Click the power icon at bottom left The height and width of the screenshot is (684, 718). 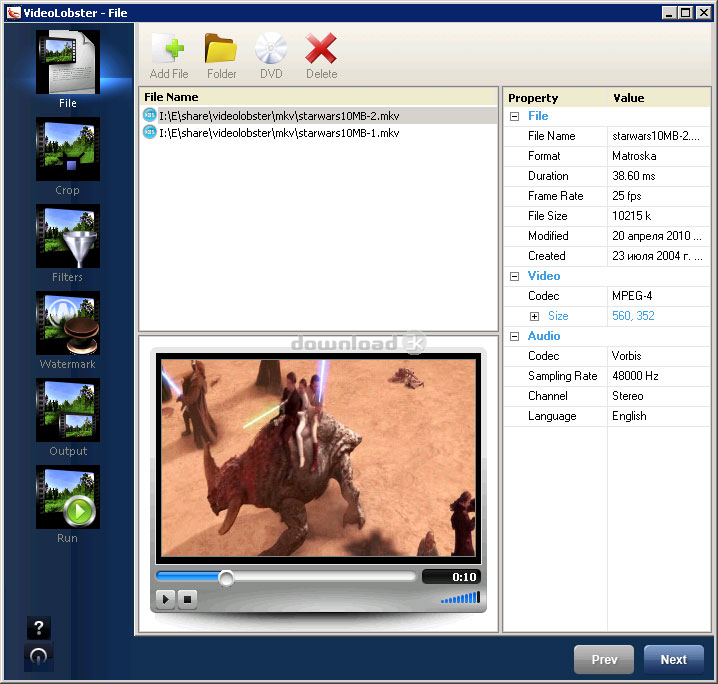click(38, 657)
